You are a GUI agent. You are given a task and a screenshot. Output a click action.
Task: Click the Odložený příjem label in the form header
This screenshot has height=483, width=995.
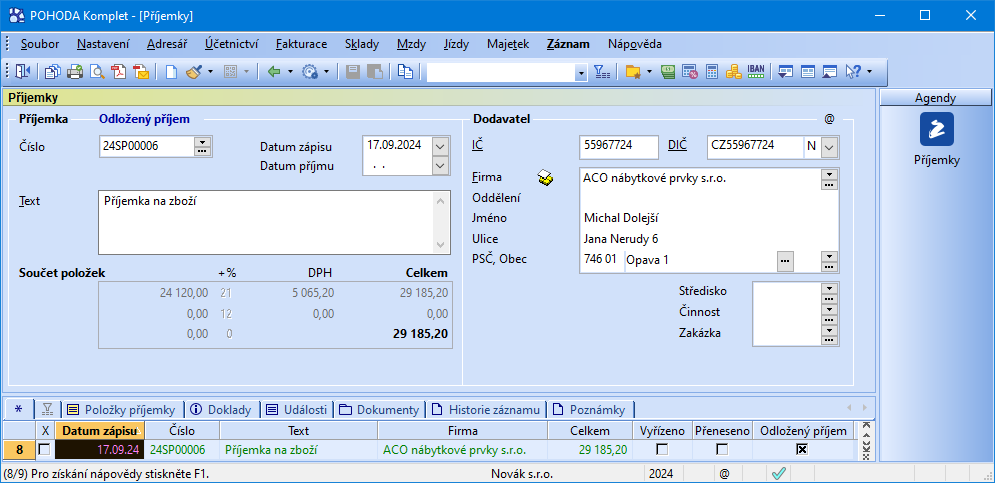145,119
